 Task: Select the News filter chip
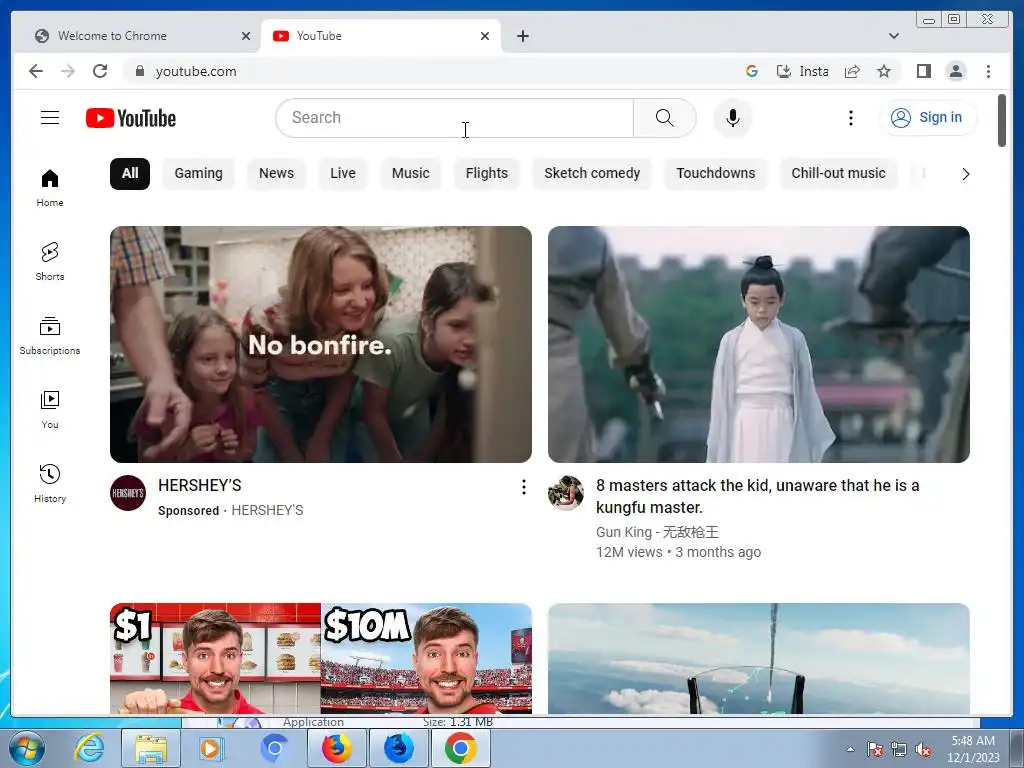(276, 174)
